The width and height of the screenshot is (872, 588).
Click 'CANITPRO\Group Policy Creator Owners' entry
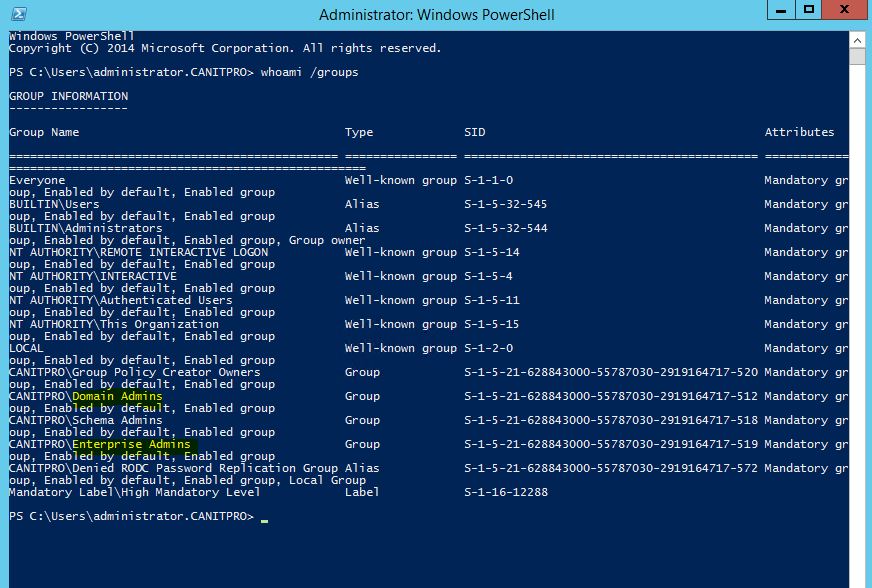coord(135,372)
